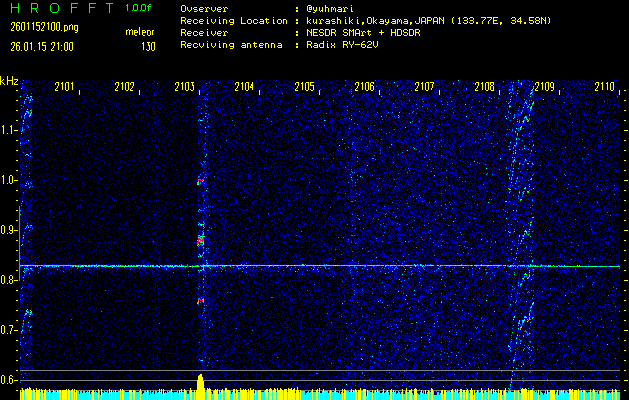Click the 2108 time marker
The width and height of the screenshot is (629, 400).
point(484,86)
